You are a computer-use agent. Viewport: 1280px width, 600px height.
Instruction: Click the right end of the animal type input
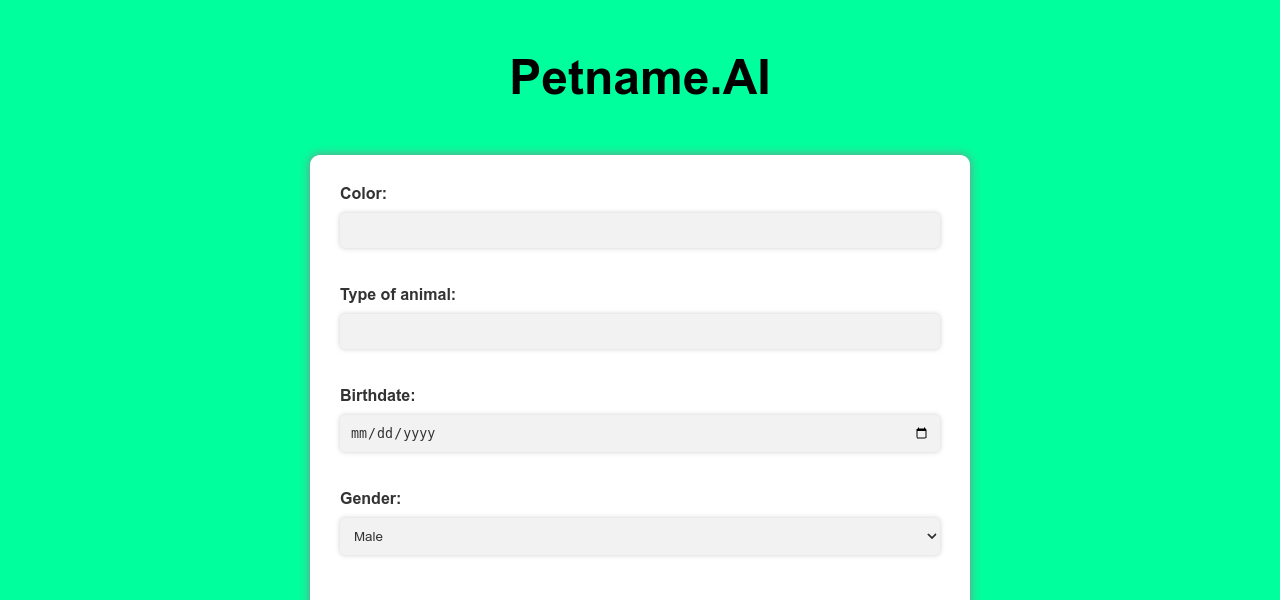point(925,331)
